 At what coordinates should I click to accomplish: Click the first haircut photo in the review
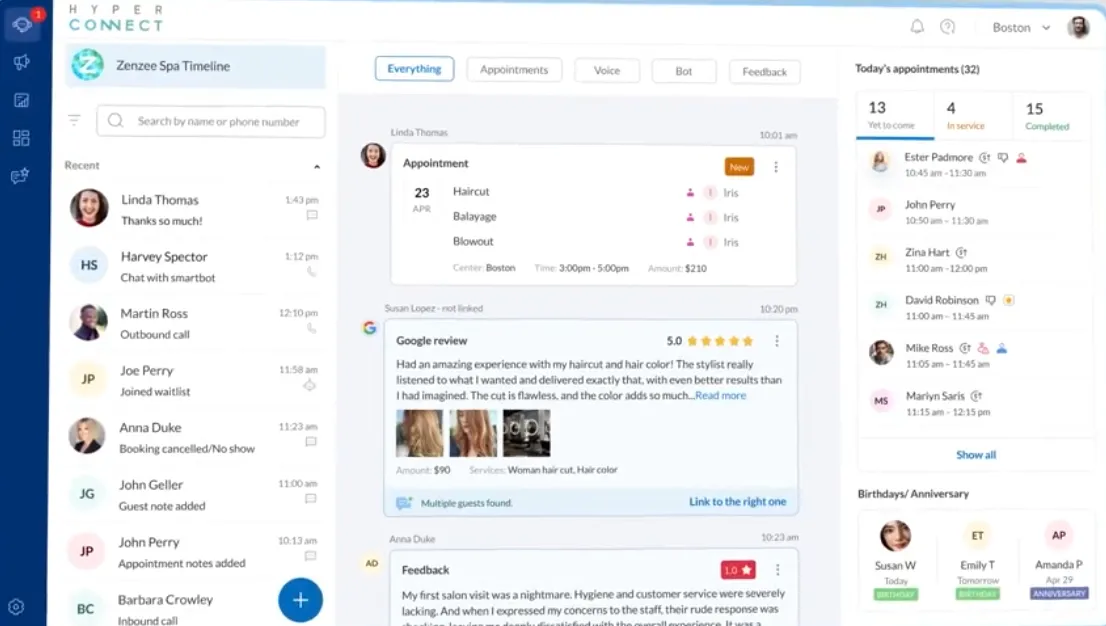417,435
